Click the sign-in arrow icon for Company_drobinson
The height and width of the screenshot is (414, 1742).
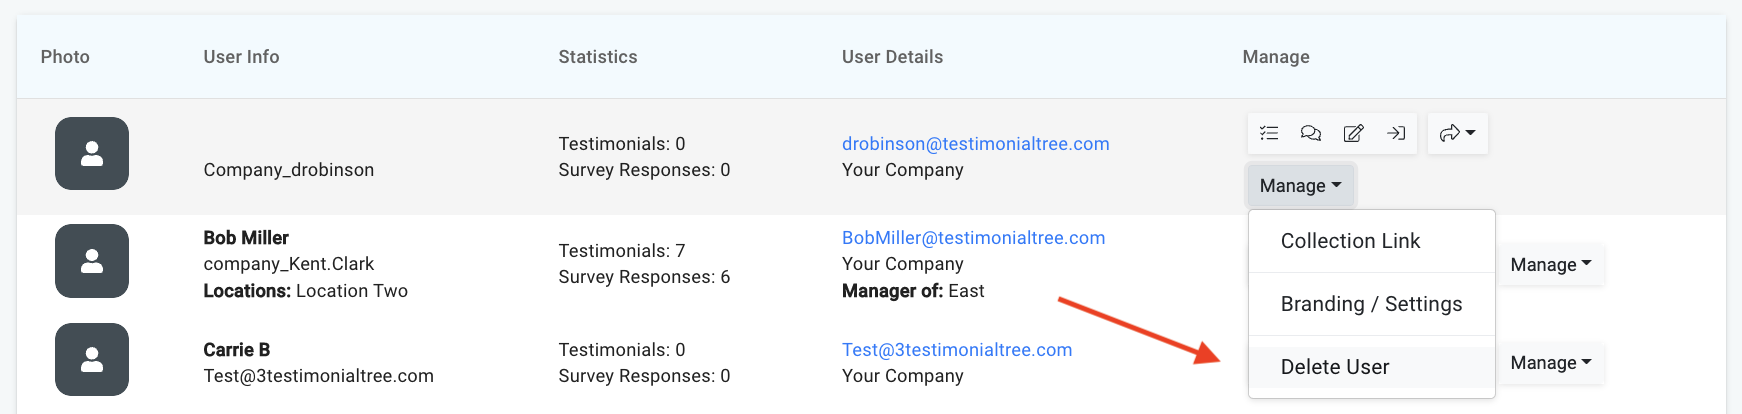coord(1396,133)
